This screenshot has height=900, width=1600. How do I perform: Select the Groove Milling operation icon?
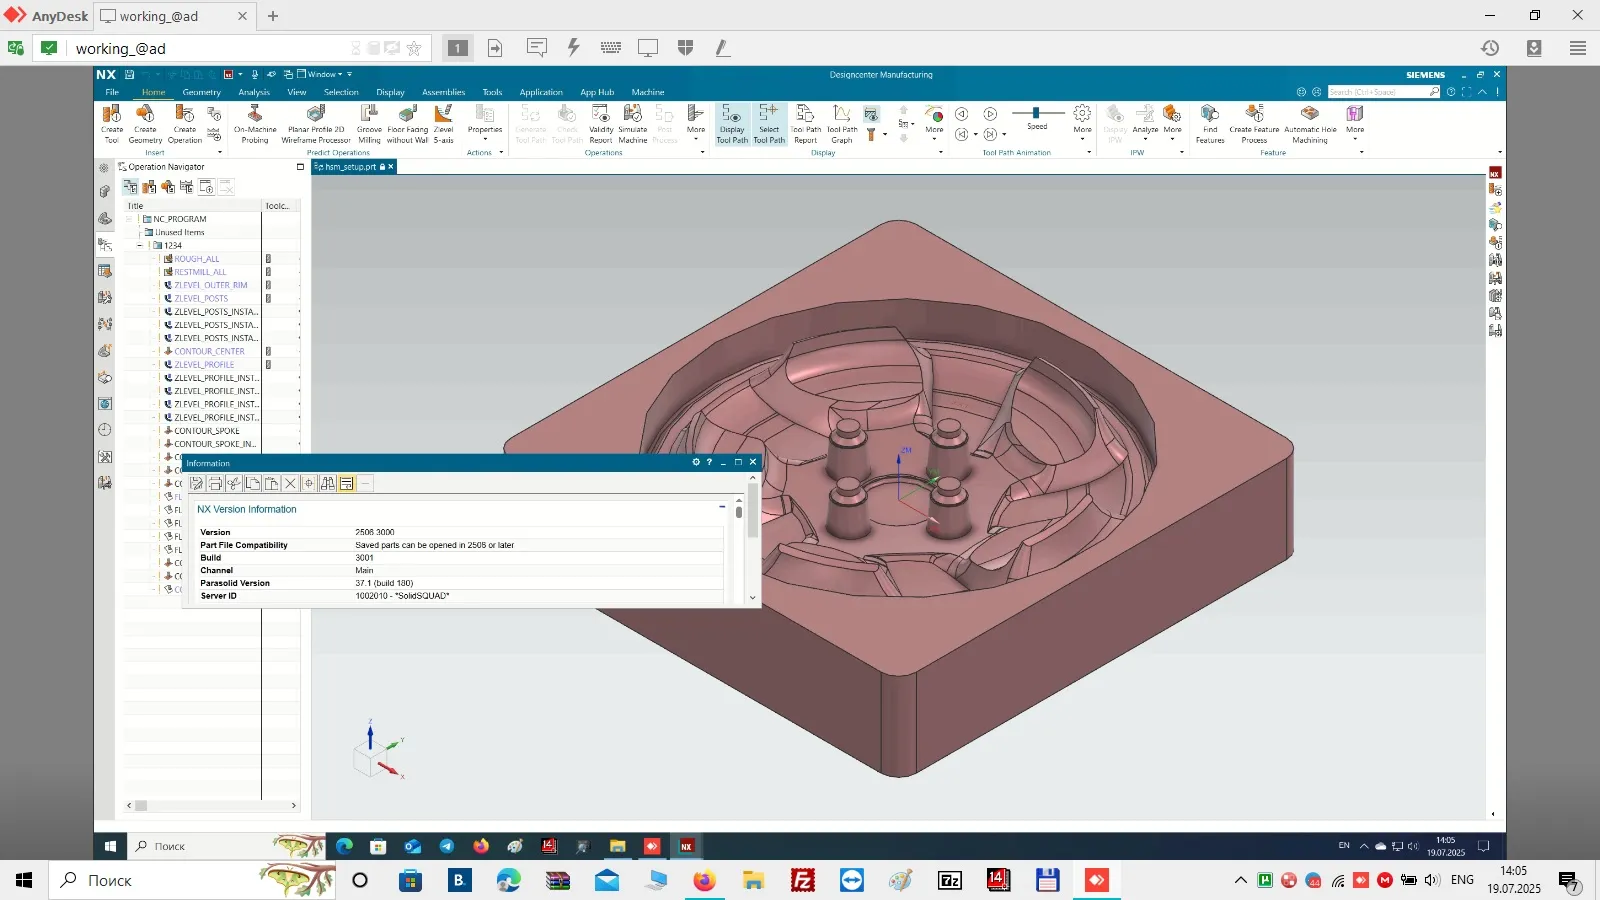tap(369, 124)
